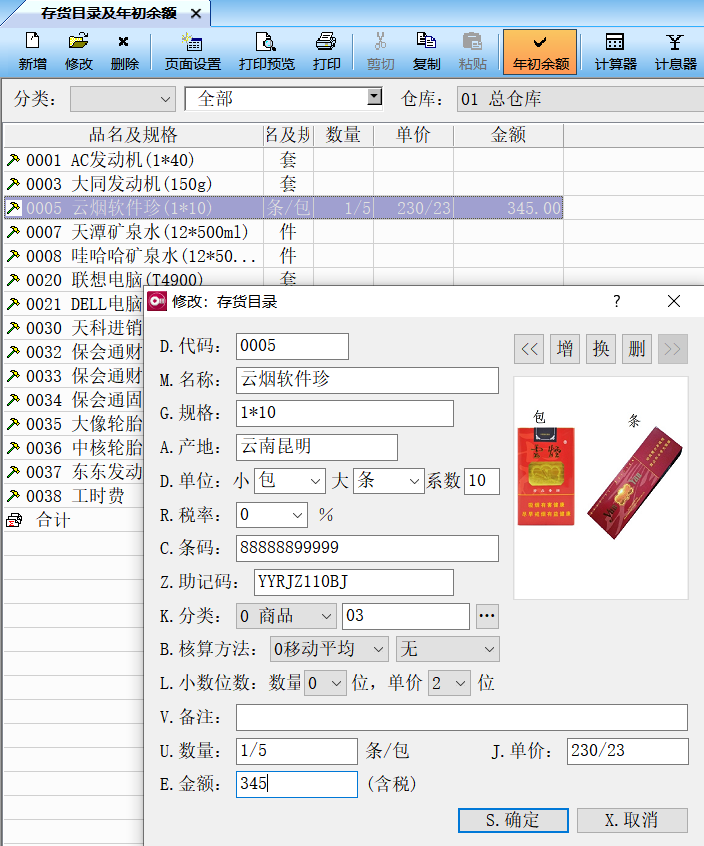Select row 0007 天潭矿泉水
The height and width of the screenshot is (846, 704).
[283, 232]
